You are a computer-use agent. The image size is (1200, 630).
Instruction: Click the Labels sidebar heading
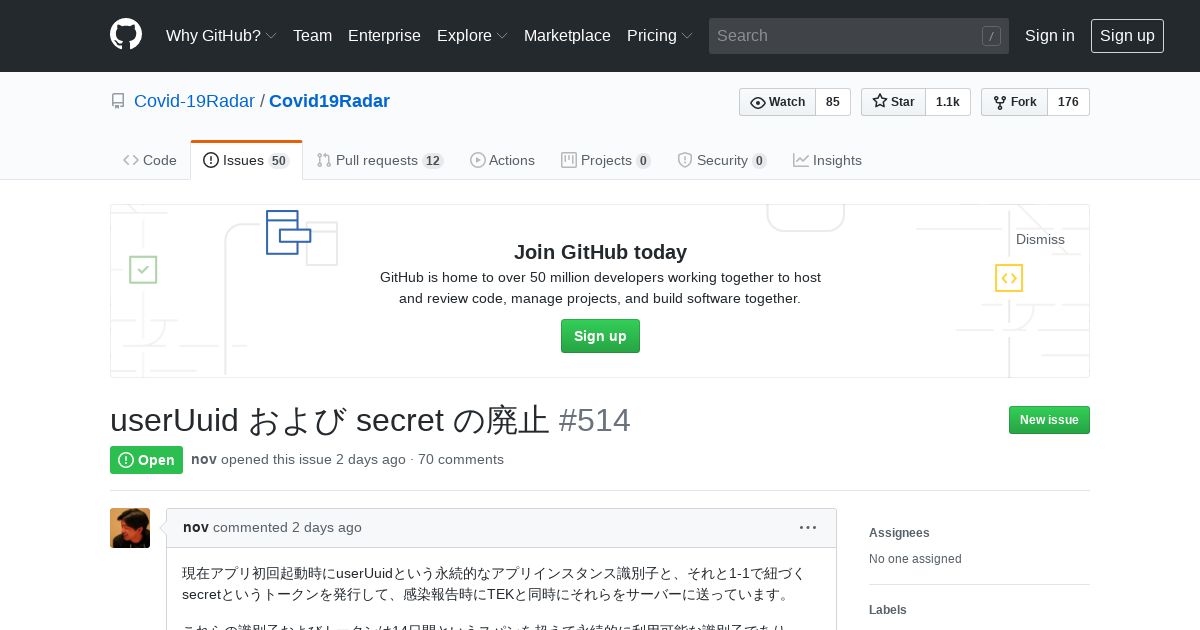click(888, 610)
